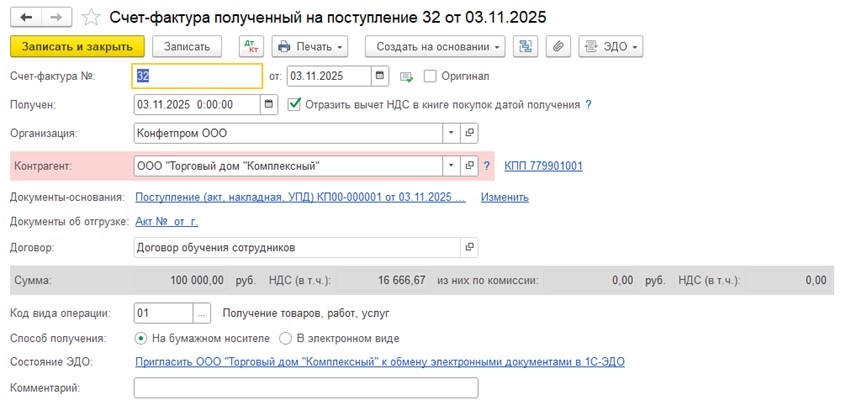Image resolution: width=846 pixels, height=416 pixels.
Task: Add document to favorites with star icon
Action: tap(91, 17)
